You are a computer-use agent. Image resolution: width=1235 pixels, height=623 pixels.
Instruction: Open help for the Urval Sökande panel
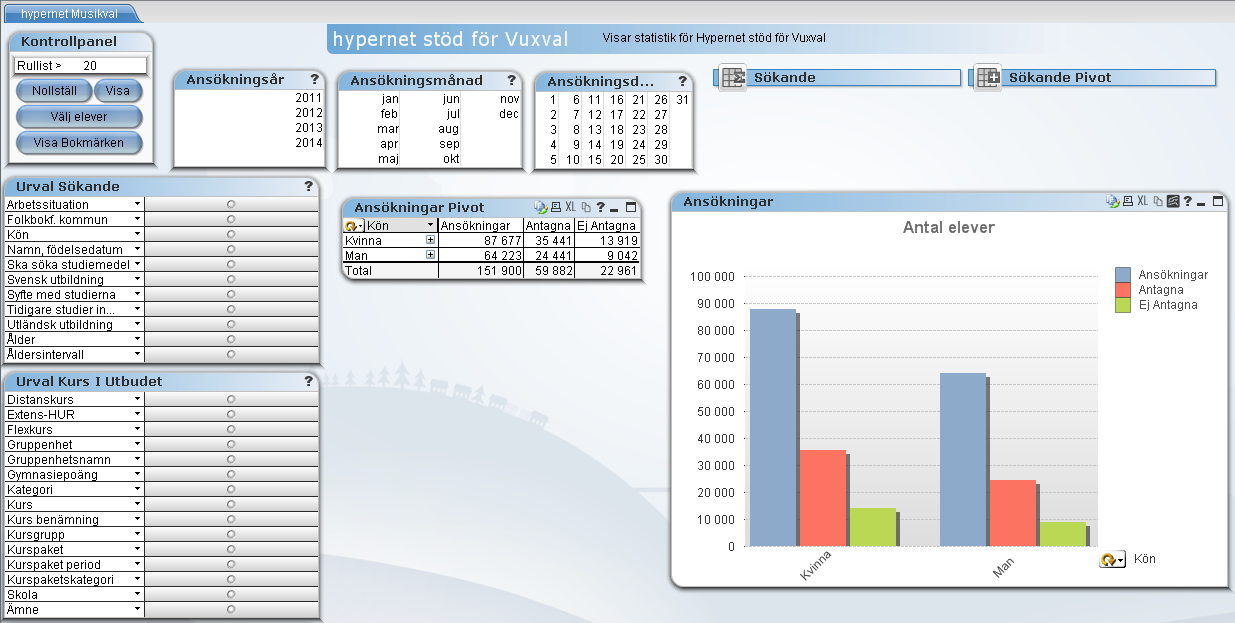tap(309, 186)
